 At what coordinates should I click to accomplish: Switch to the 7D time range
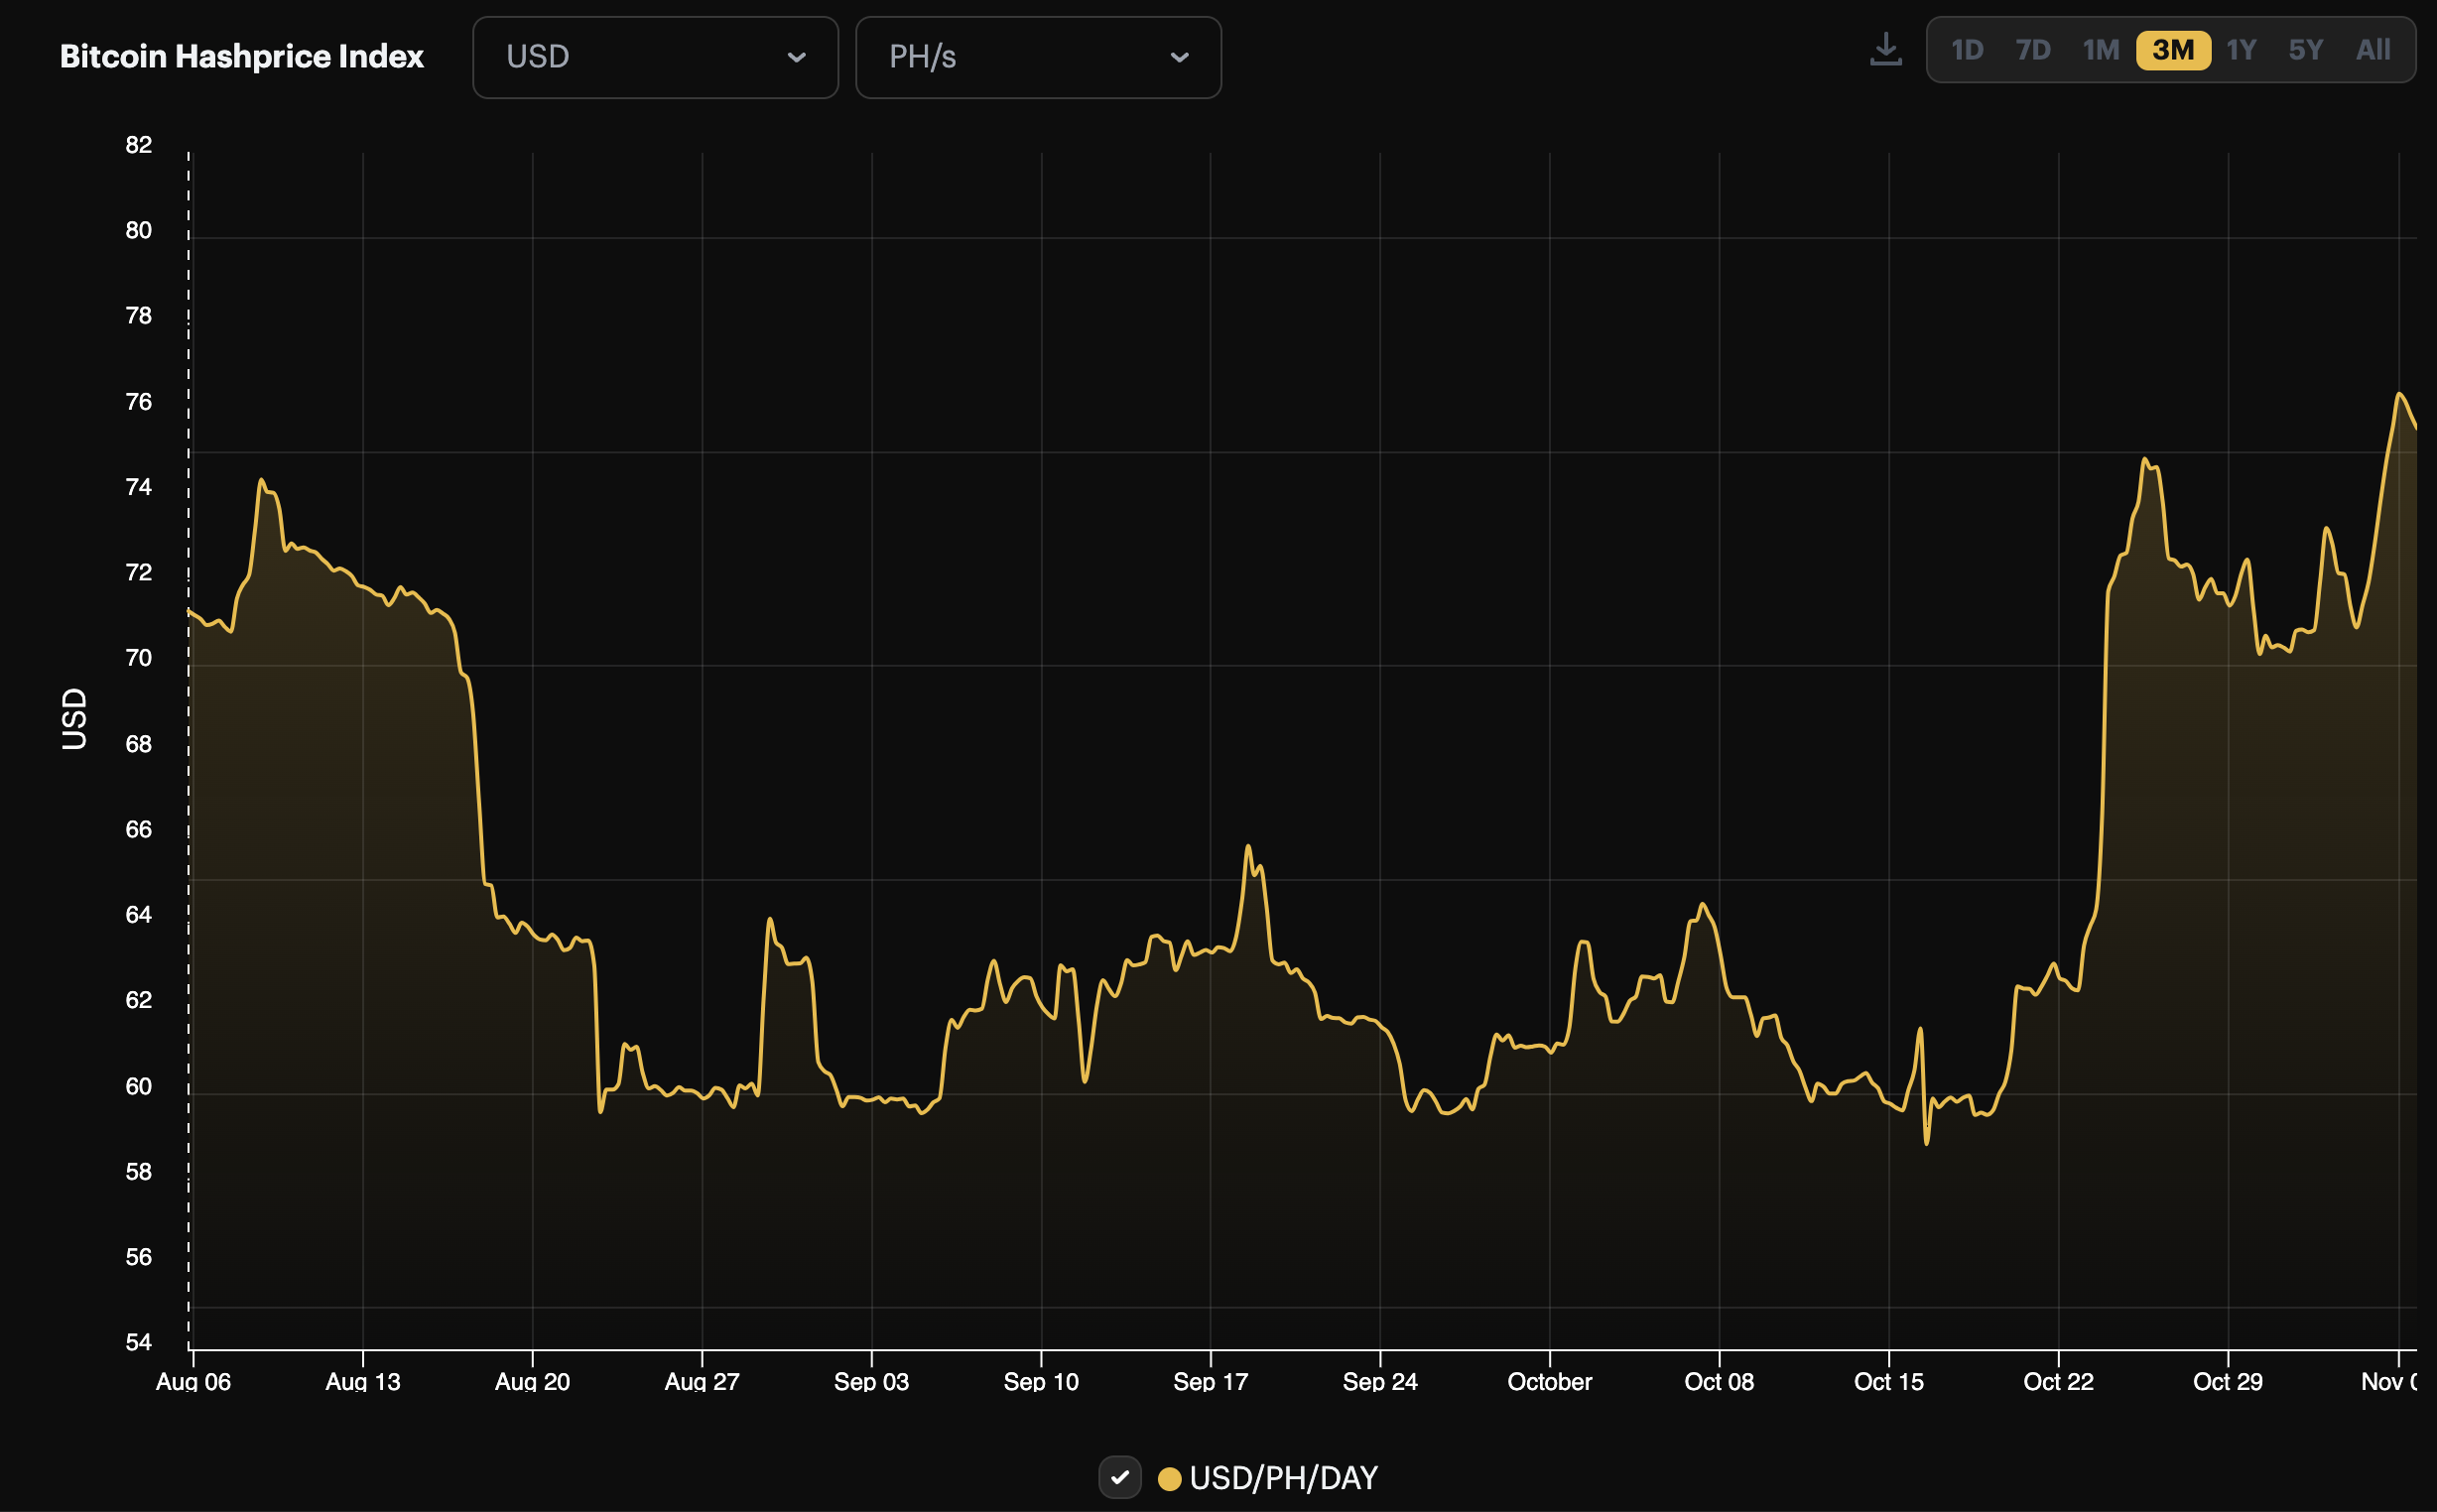pos(2033,50)
